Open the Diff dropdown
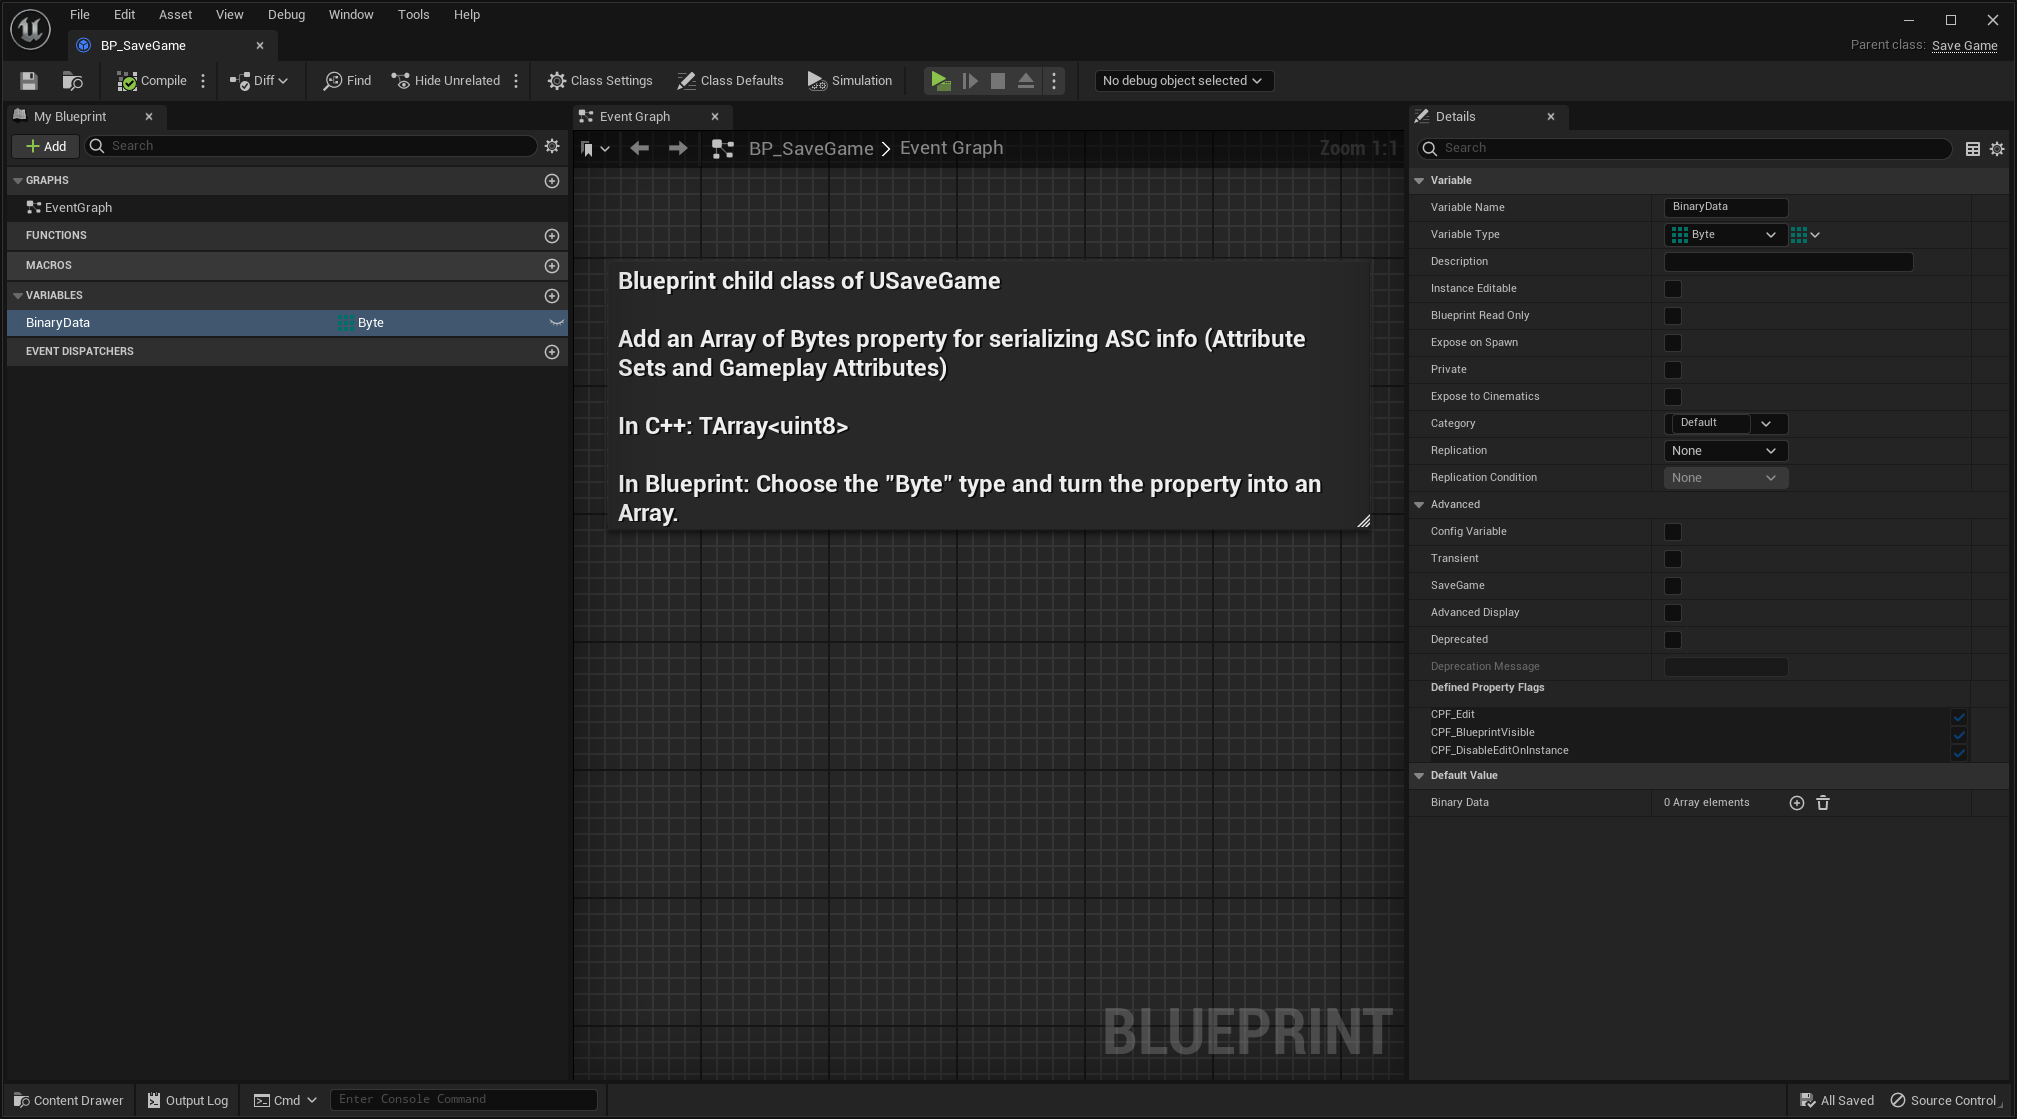Screen dimensions: 2017x1119 [259, 81]
